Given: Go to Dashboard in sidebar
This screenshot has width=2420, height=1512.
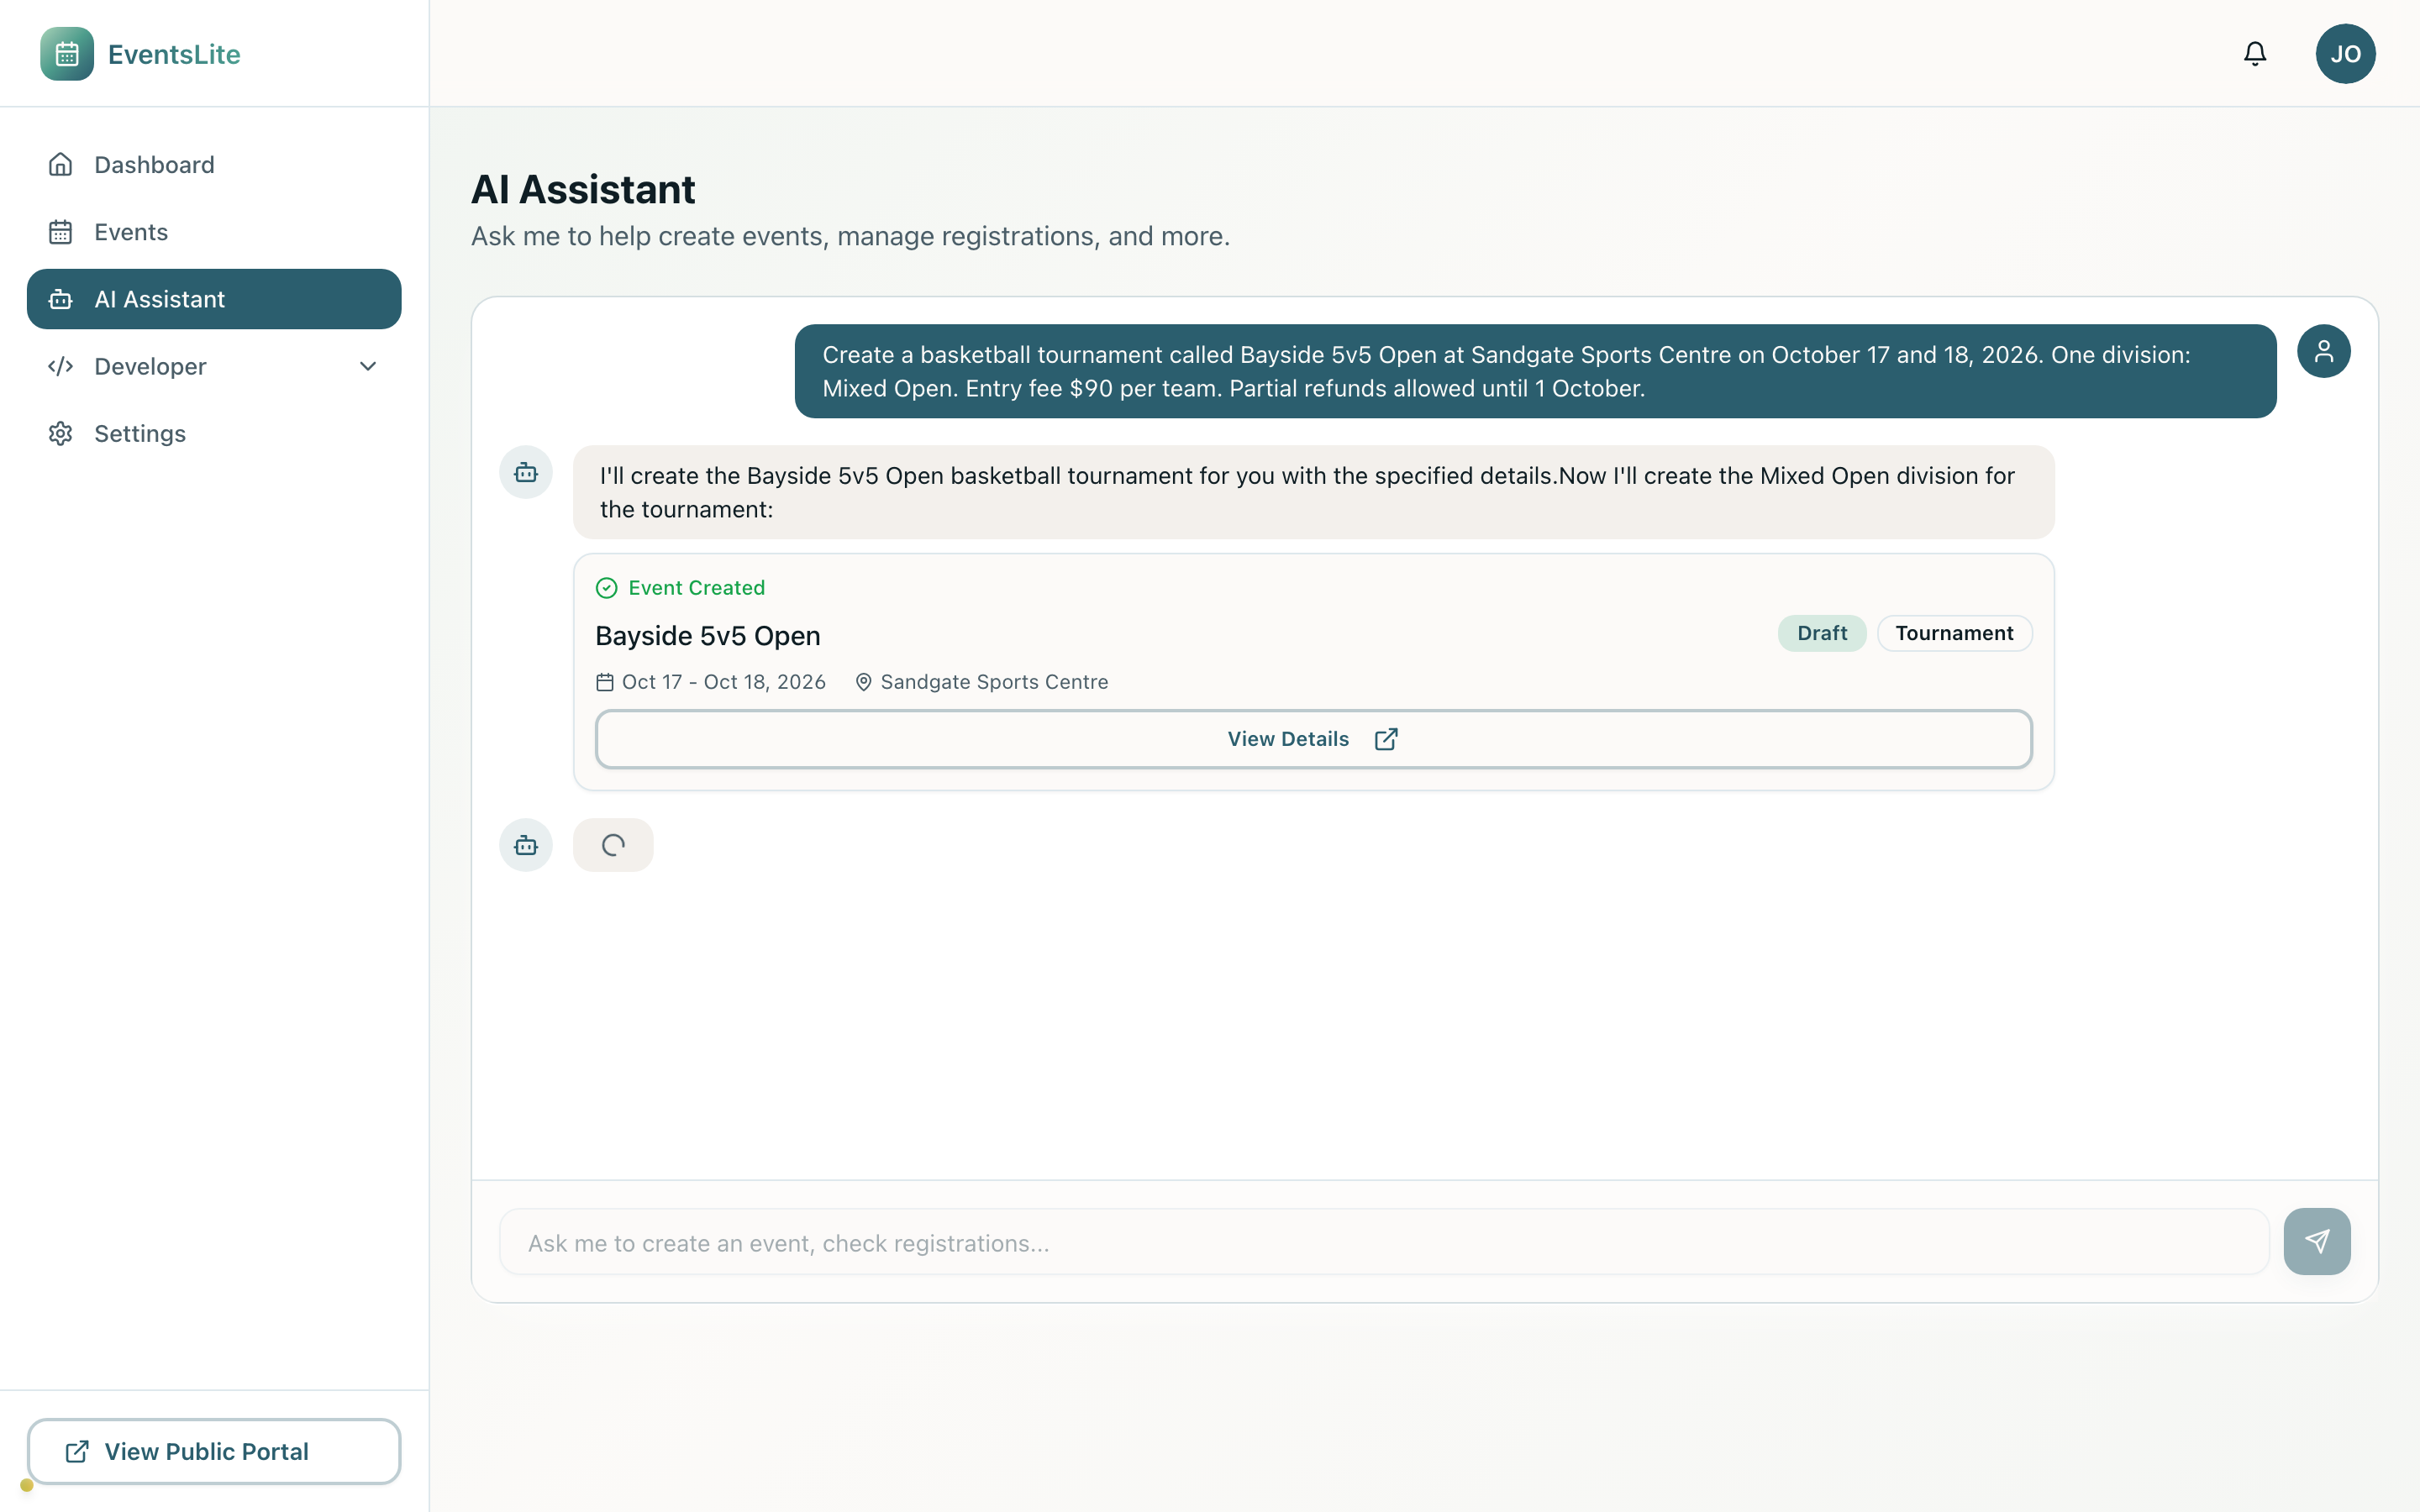Looking at the screenshot, I should click(x=214, y=165).
